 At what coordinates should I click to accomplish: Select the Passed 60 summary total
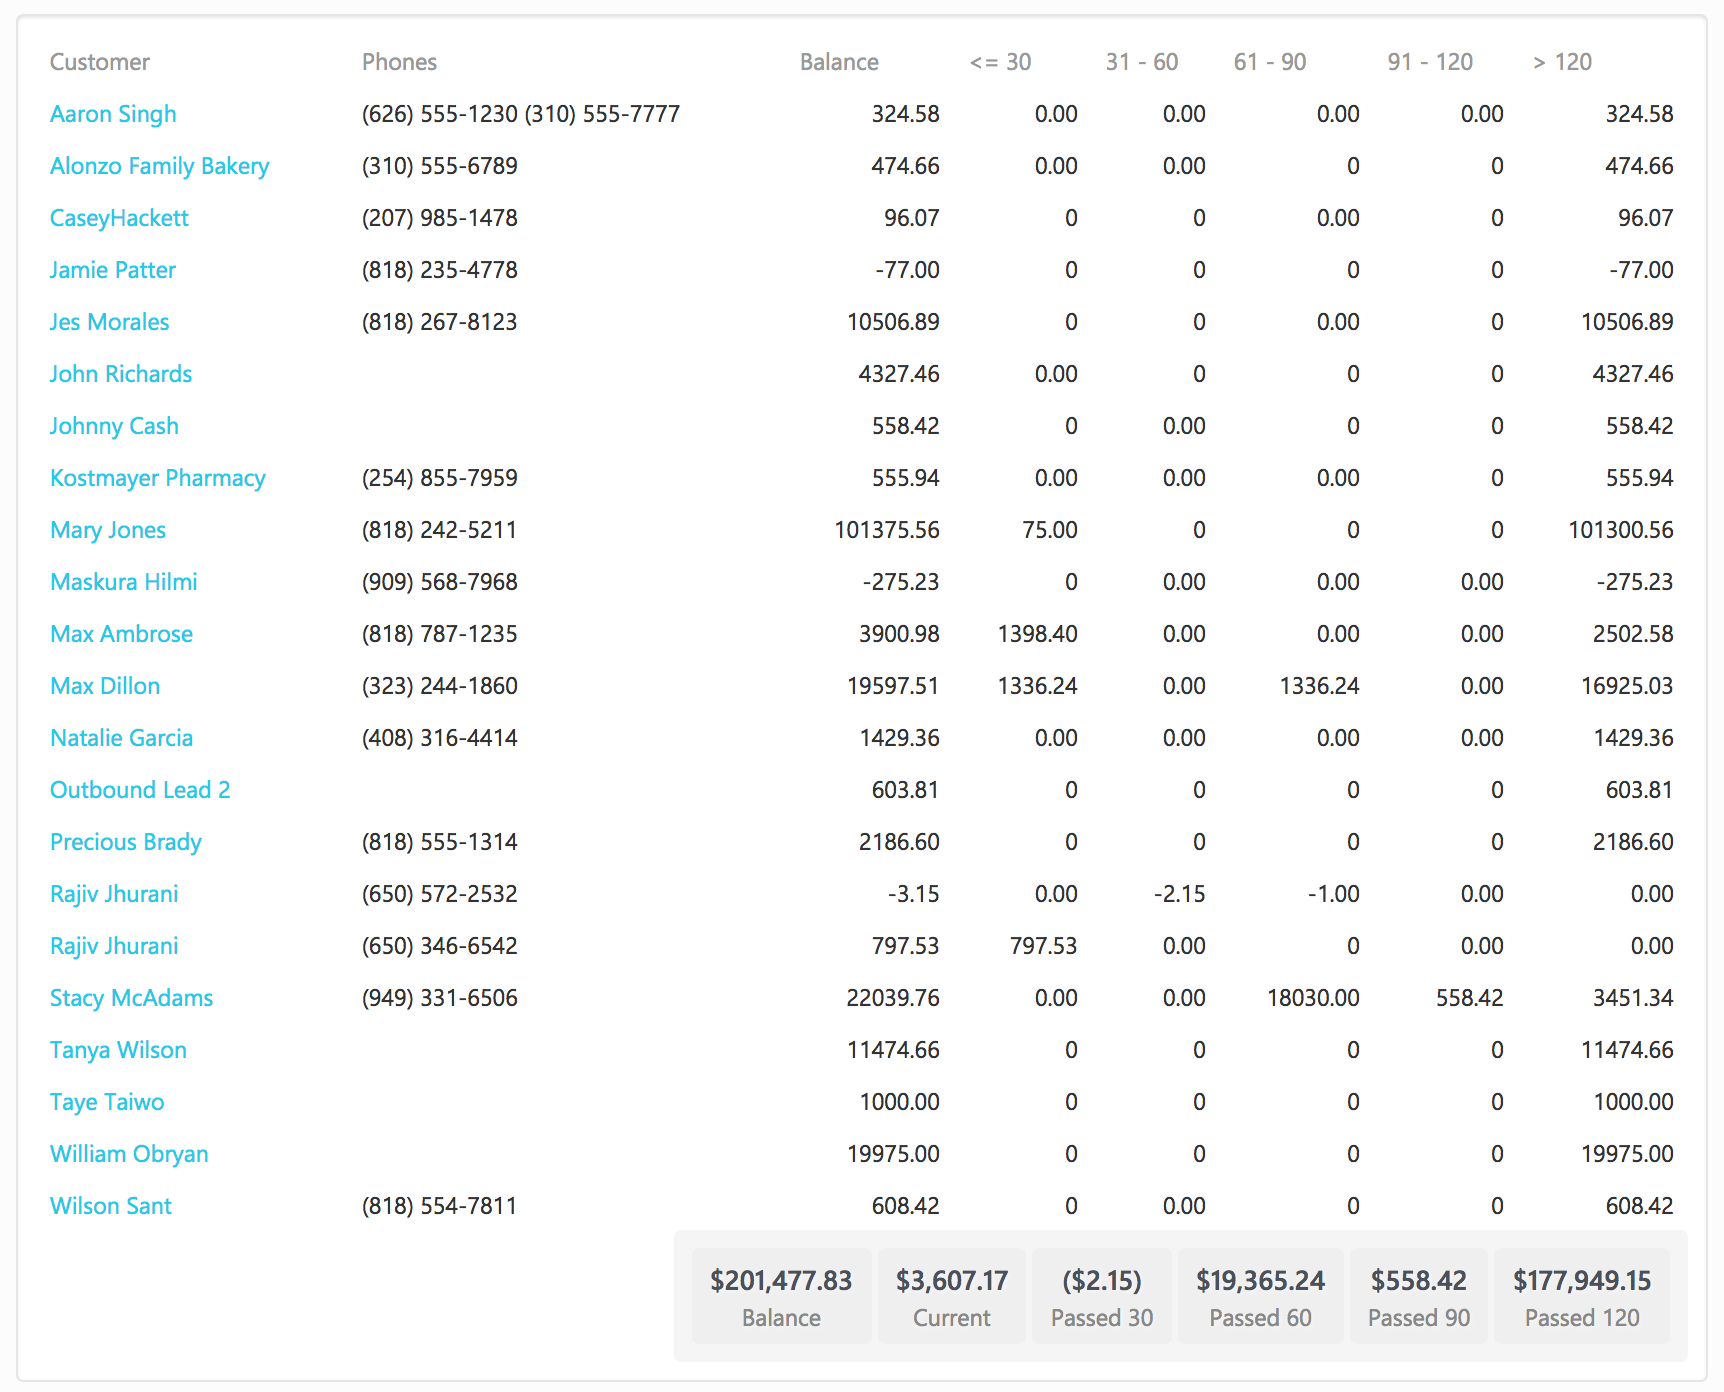[x=1260, y=1295]
